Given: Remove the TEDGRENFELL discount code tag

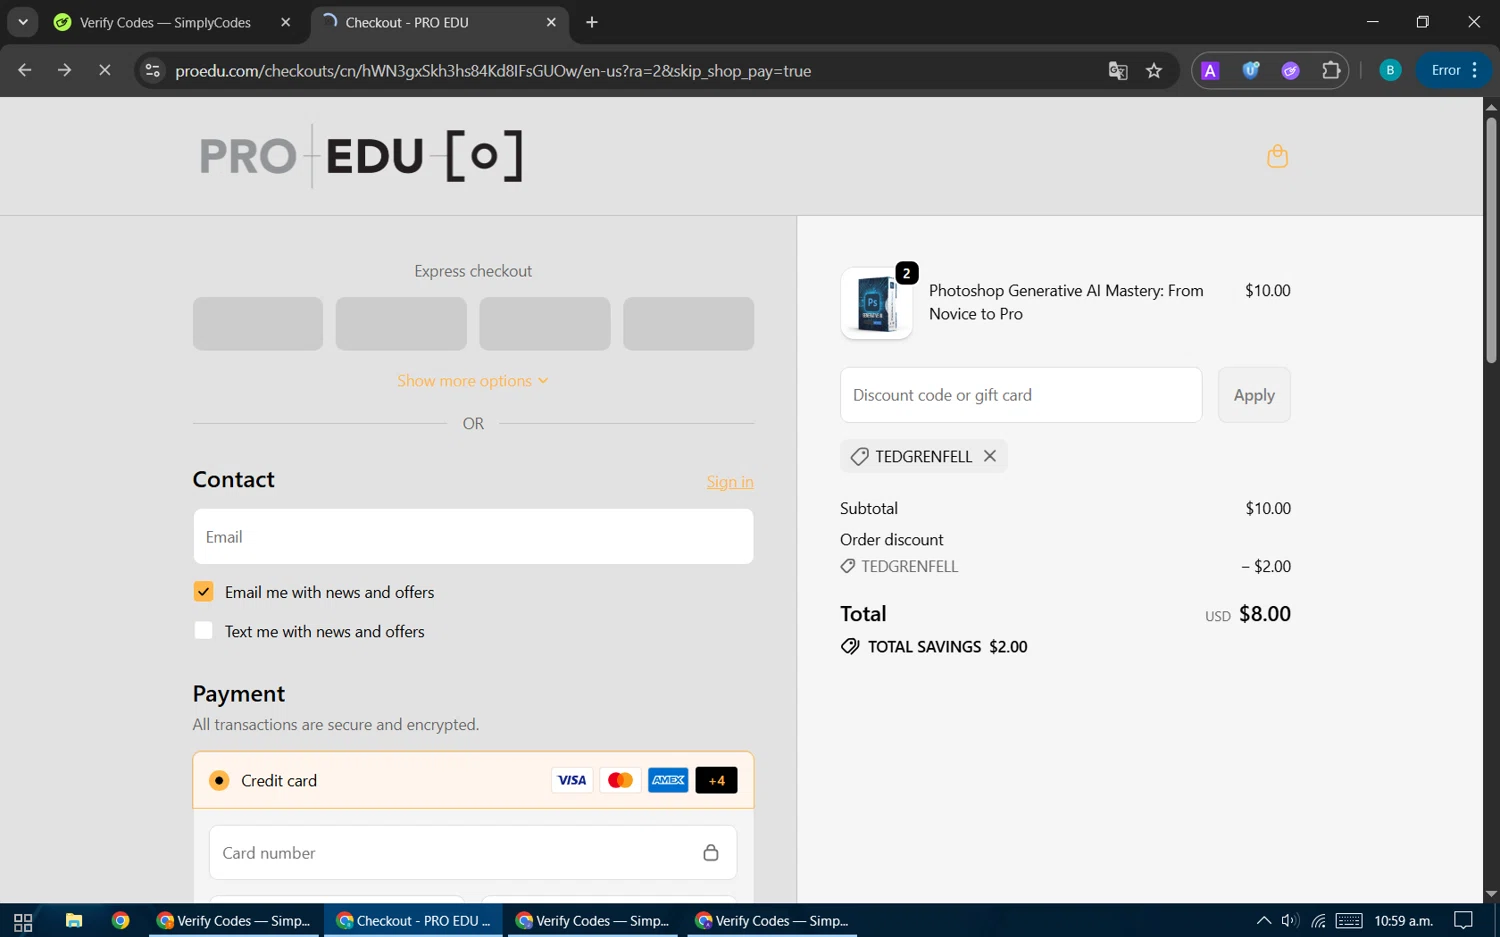Looking at the screenshot, I should click(990, 456).
